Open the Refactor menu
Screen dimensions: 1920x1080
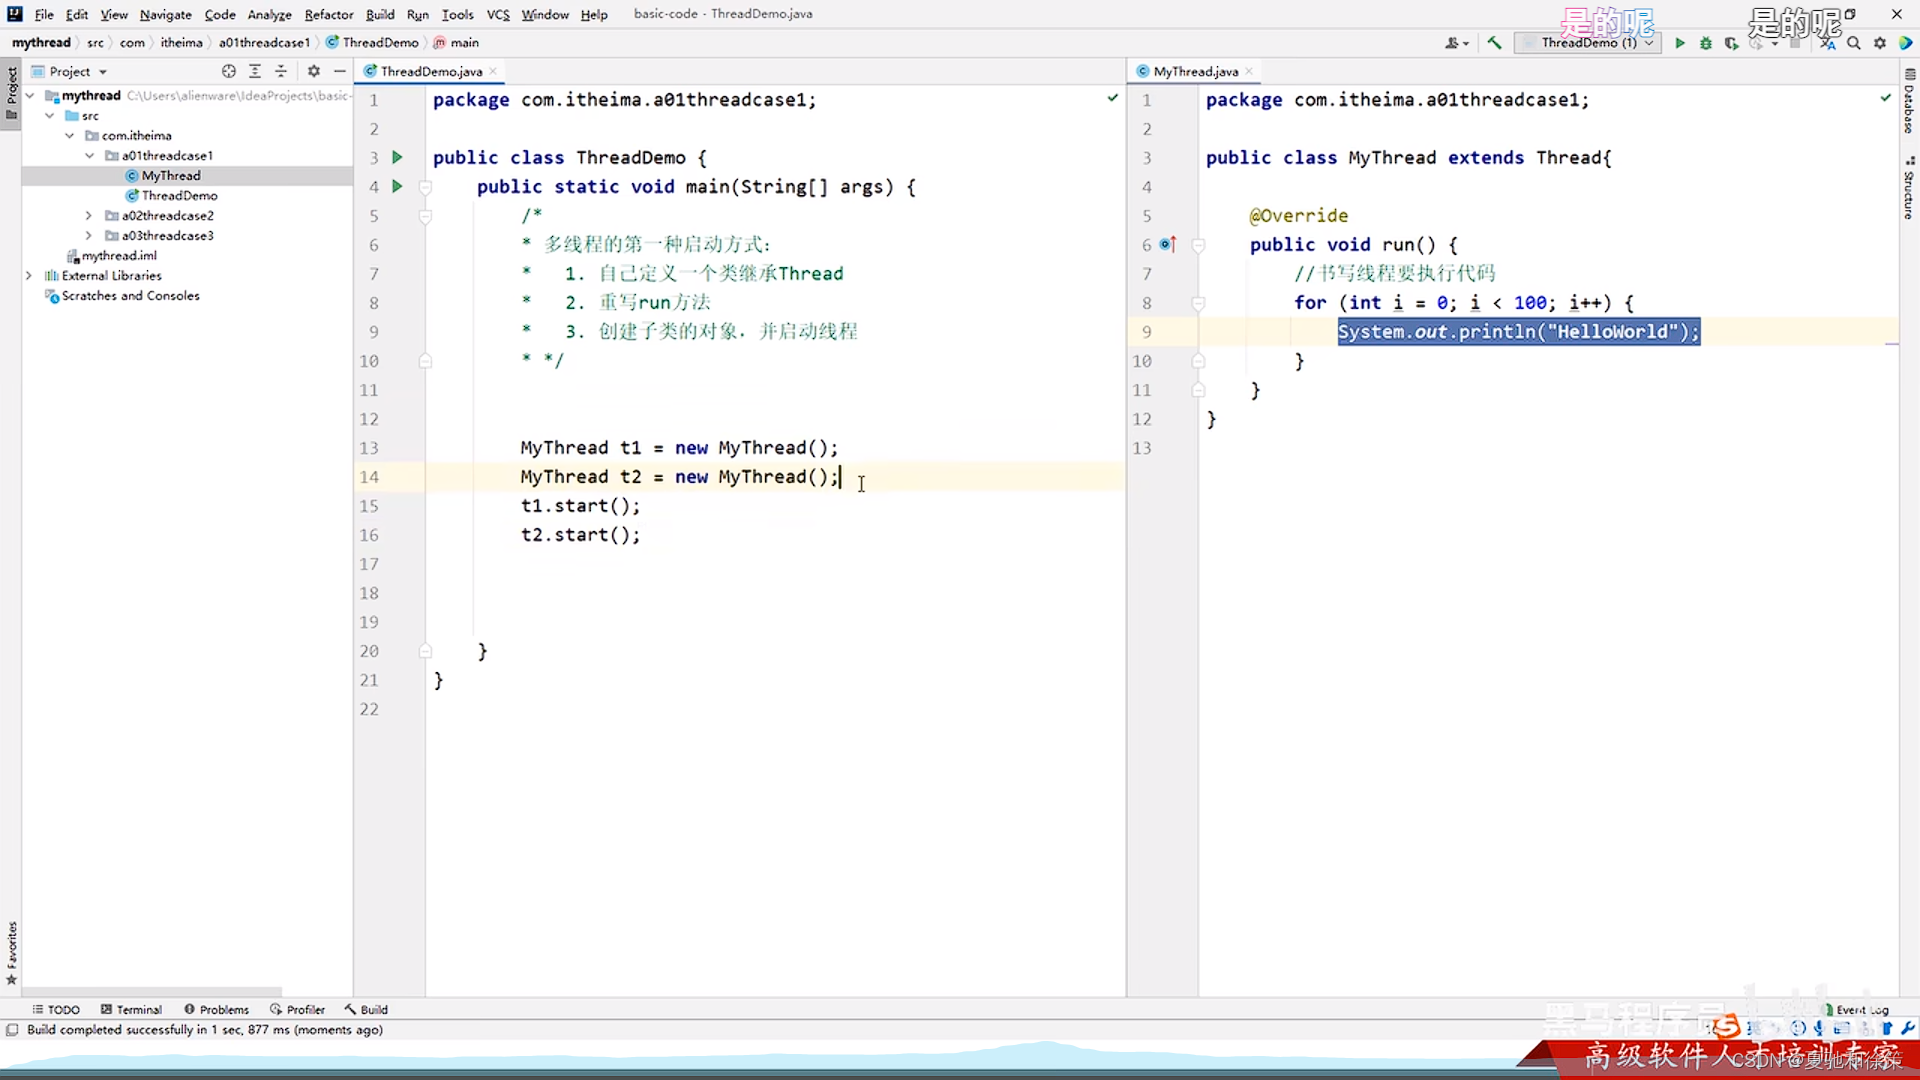tap(328, 14)
